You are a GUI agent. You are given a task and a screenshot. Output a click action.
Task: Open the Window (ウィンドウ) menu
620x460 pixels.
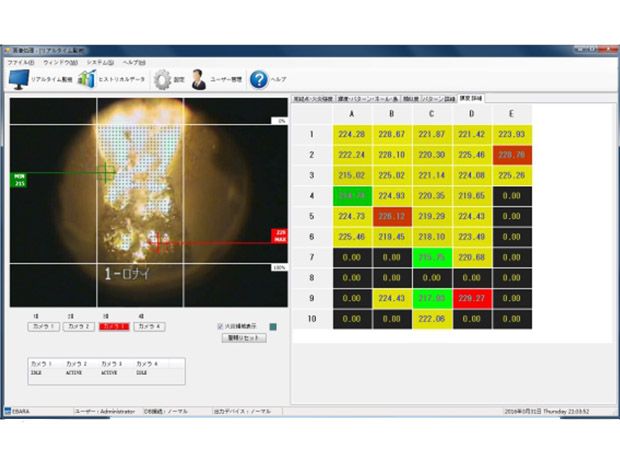click(60, 62)
